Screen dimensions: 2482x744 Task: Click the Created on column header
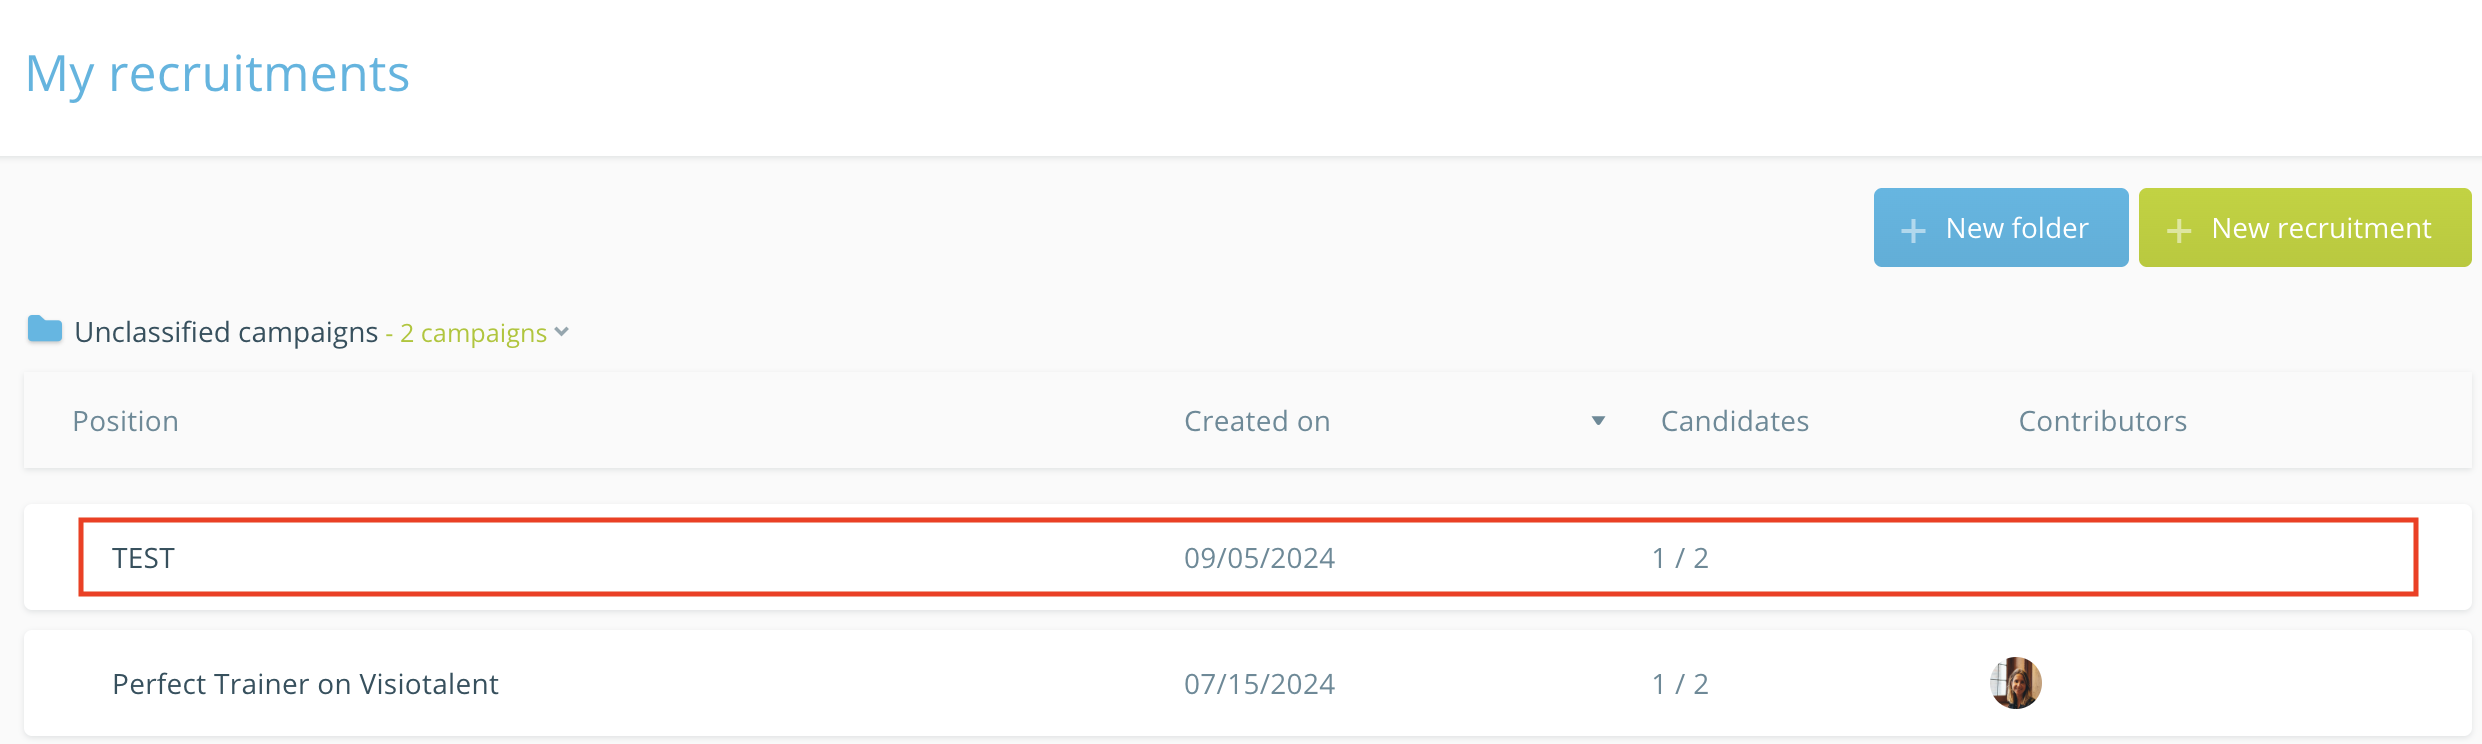[1256, 421]
